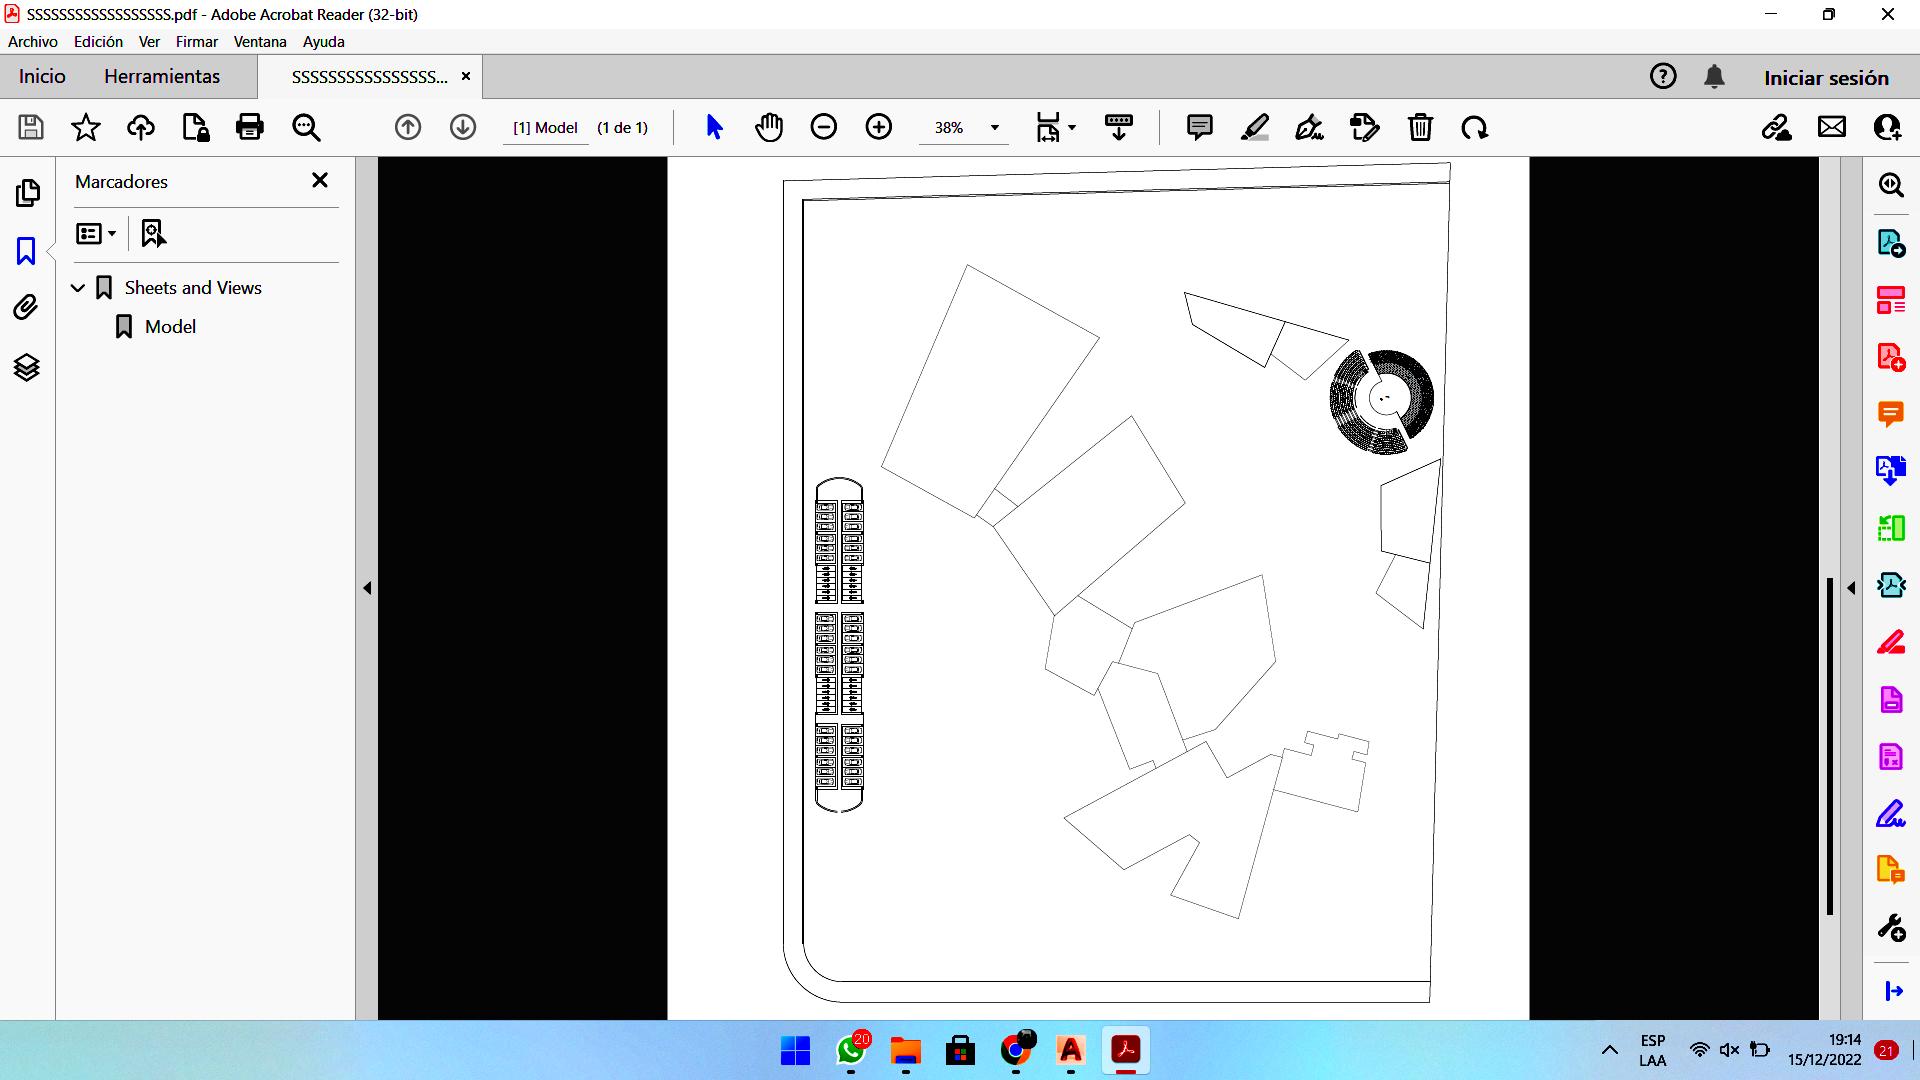Click the zoom out minus icon
Viewport: 1920px width, 1080px height.
(823, 127)
